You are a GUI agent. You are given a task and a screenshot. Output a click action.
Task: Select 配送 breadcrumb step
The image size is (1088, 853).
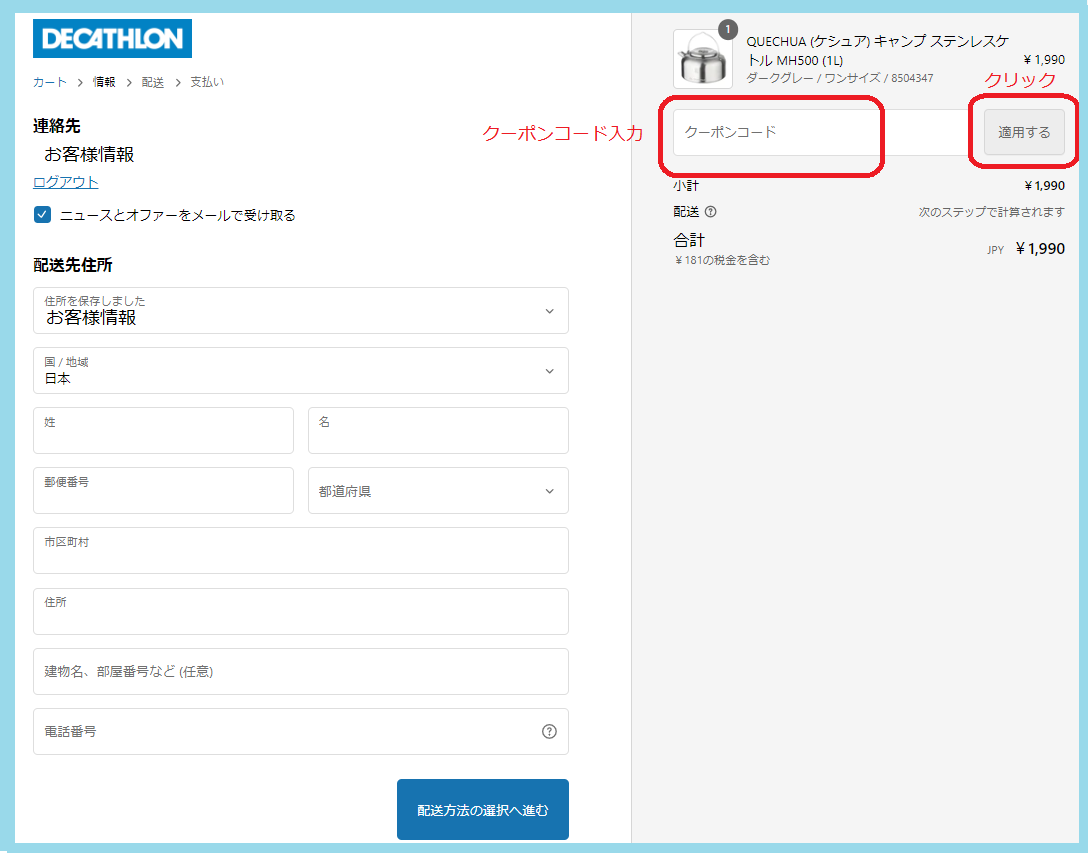(153, 82)
